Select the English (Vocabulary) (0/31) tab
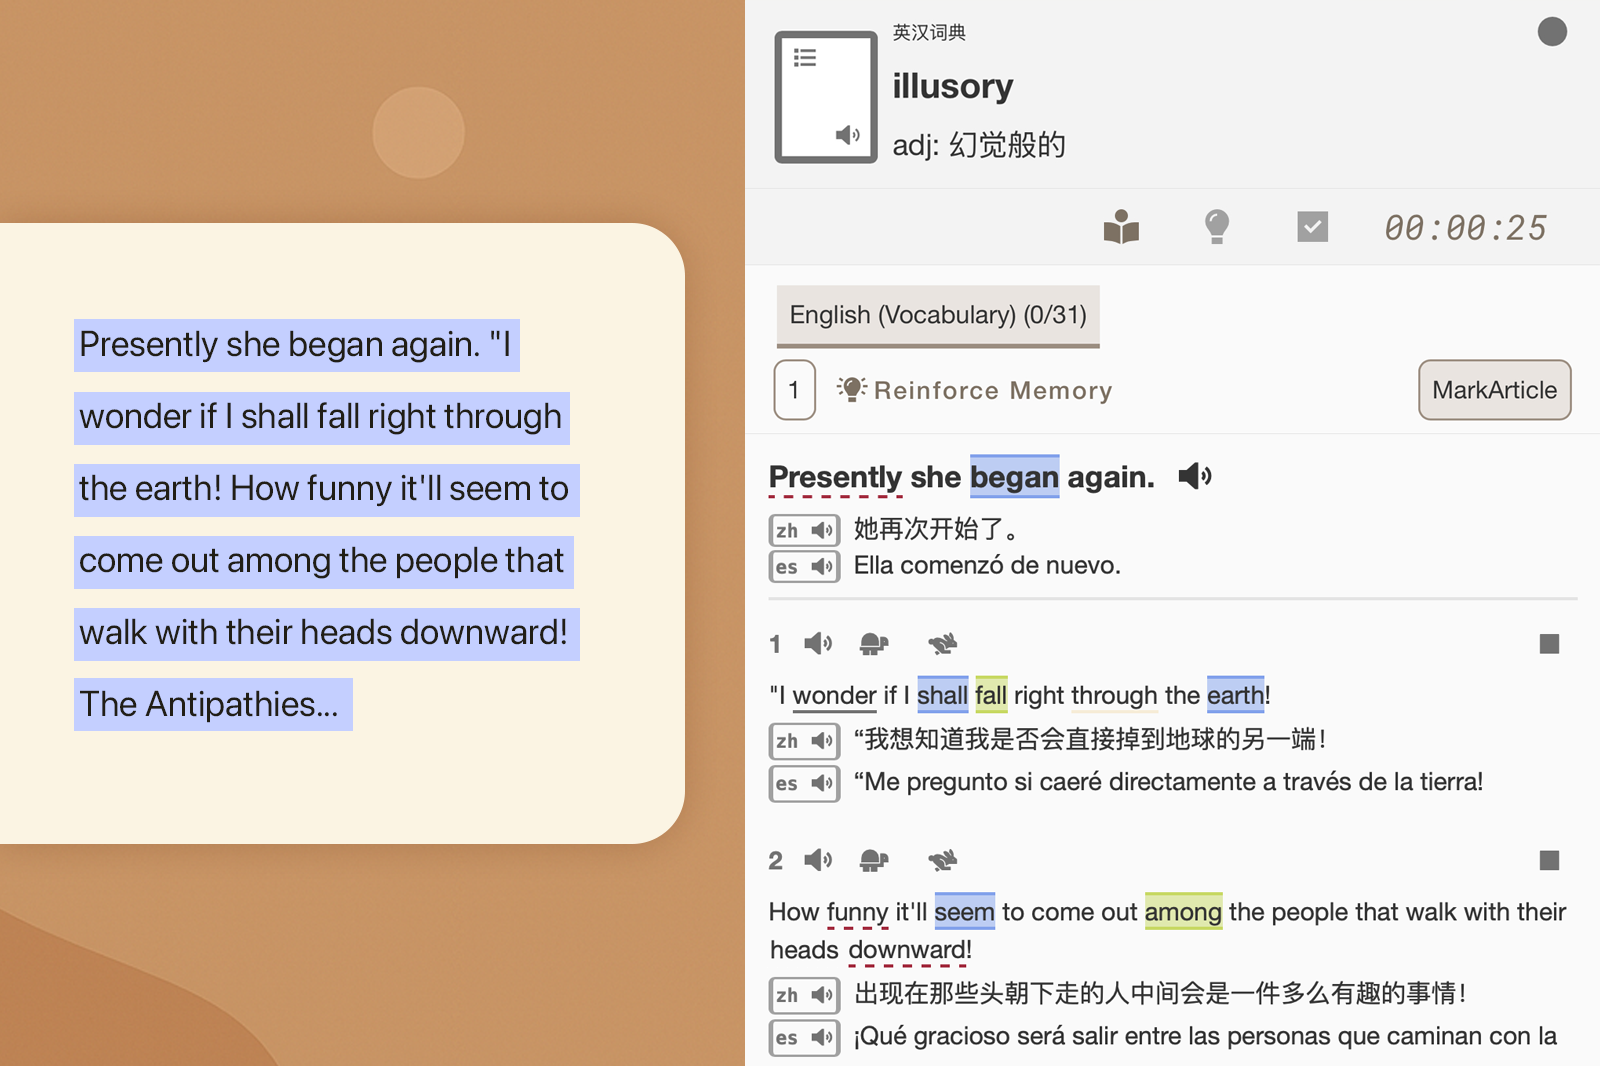The height and width of the screenshot is (1066, 1600). (937, 315)
